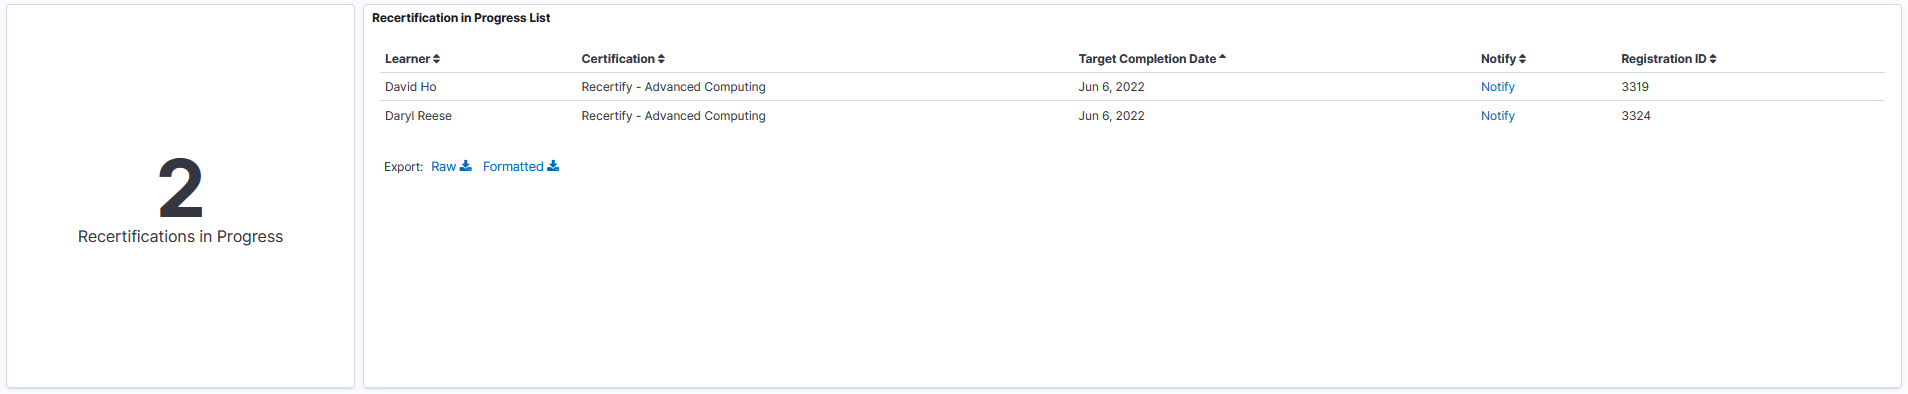The image size is (1908, 394).
Task: Click download icon next to Raw
Action: pyautogui.click(x=465, y=166)
